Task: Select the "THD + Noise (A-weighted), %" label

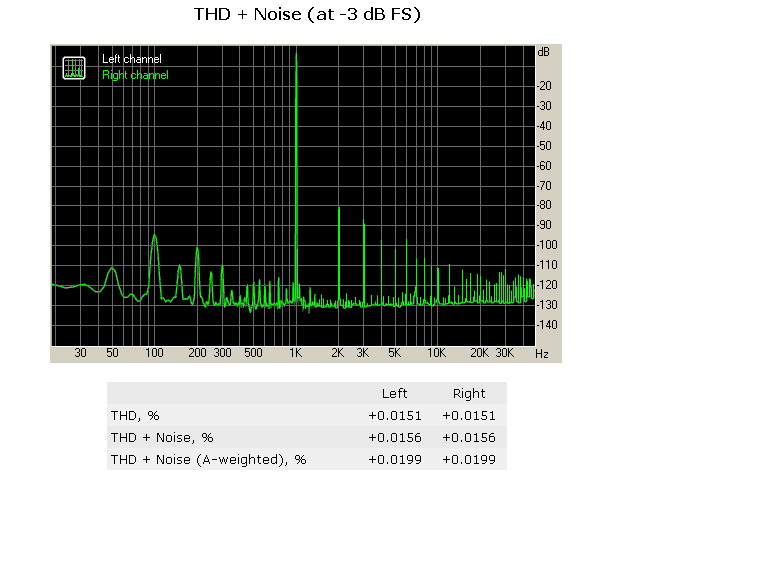Action: [209, 460]
